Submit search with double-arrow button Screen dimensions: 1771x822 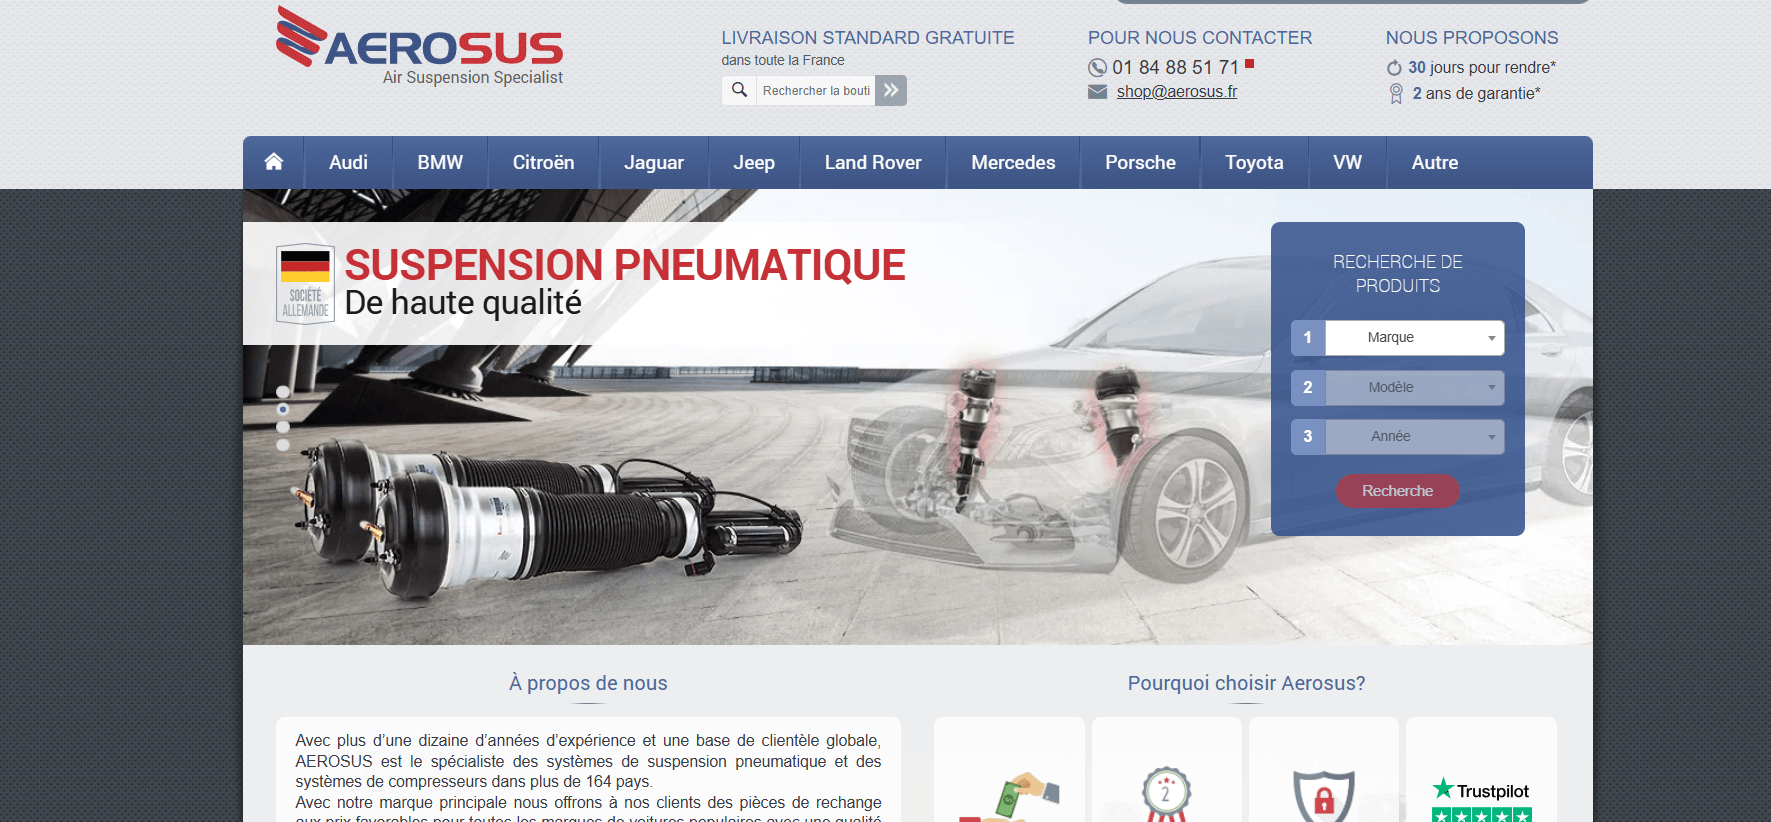tap(891, 90)
